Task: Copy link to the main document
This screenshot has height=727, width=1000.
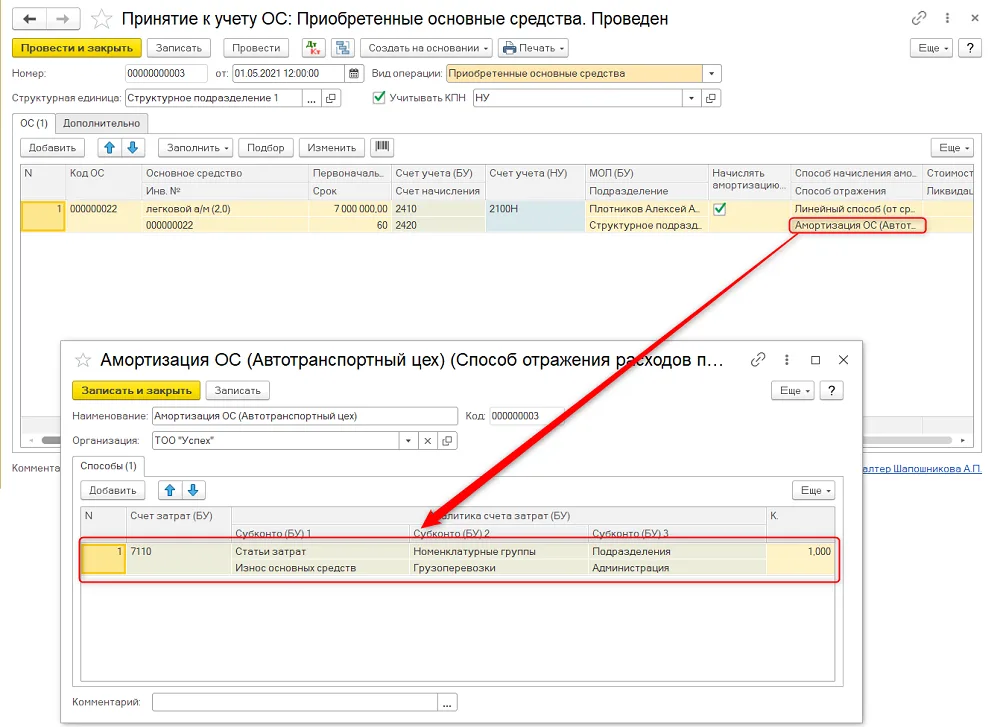Action: 918,18
